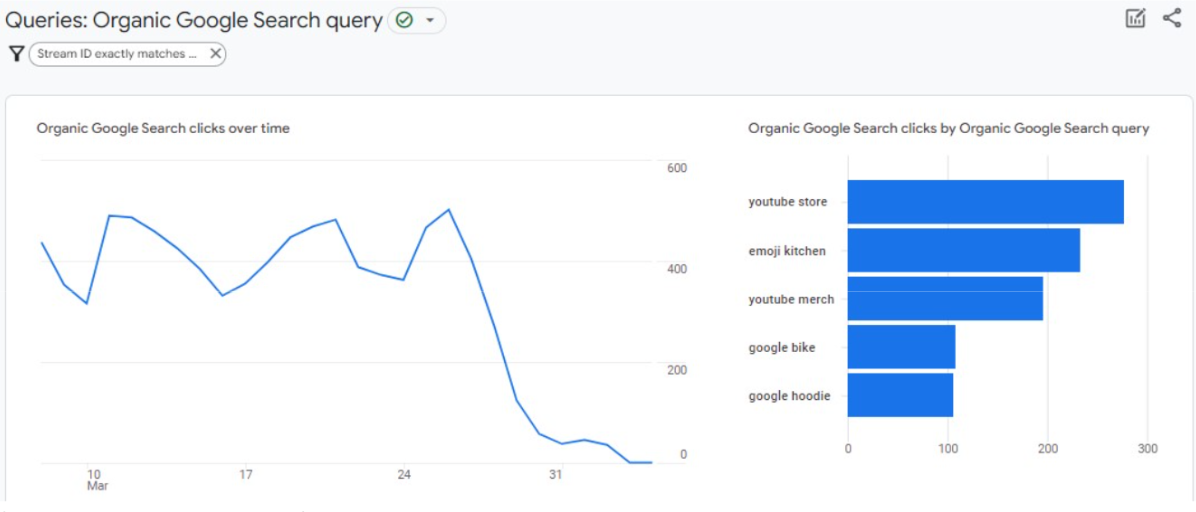
Task: Remove the Stream ID filter chip
Action: point(215,54)
